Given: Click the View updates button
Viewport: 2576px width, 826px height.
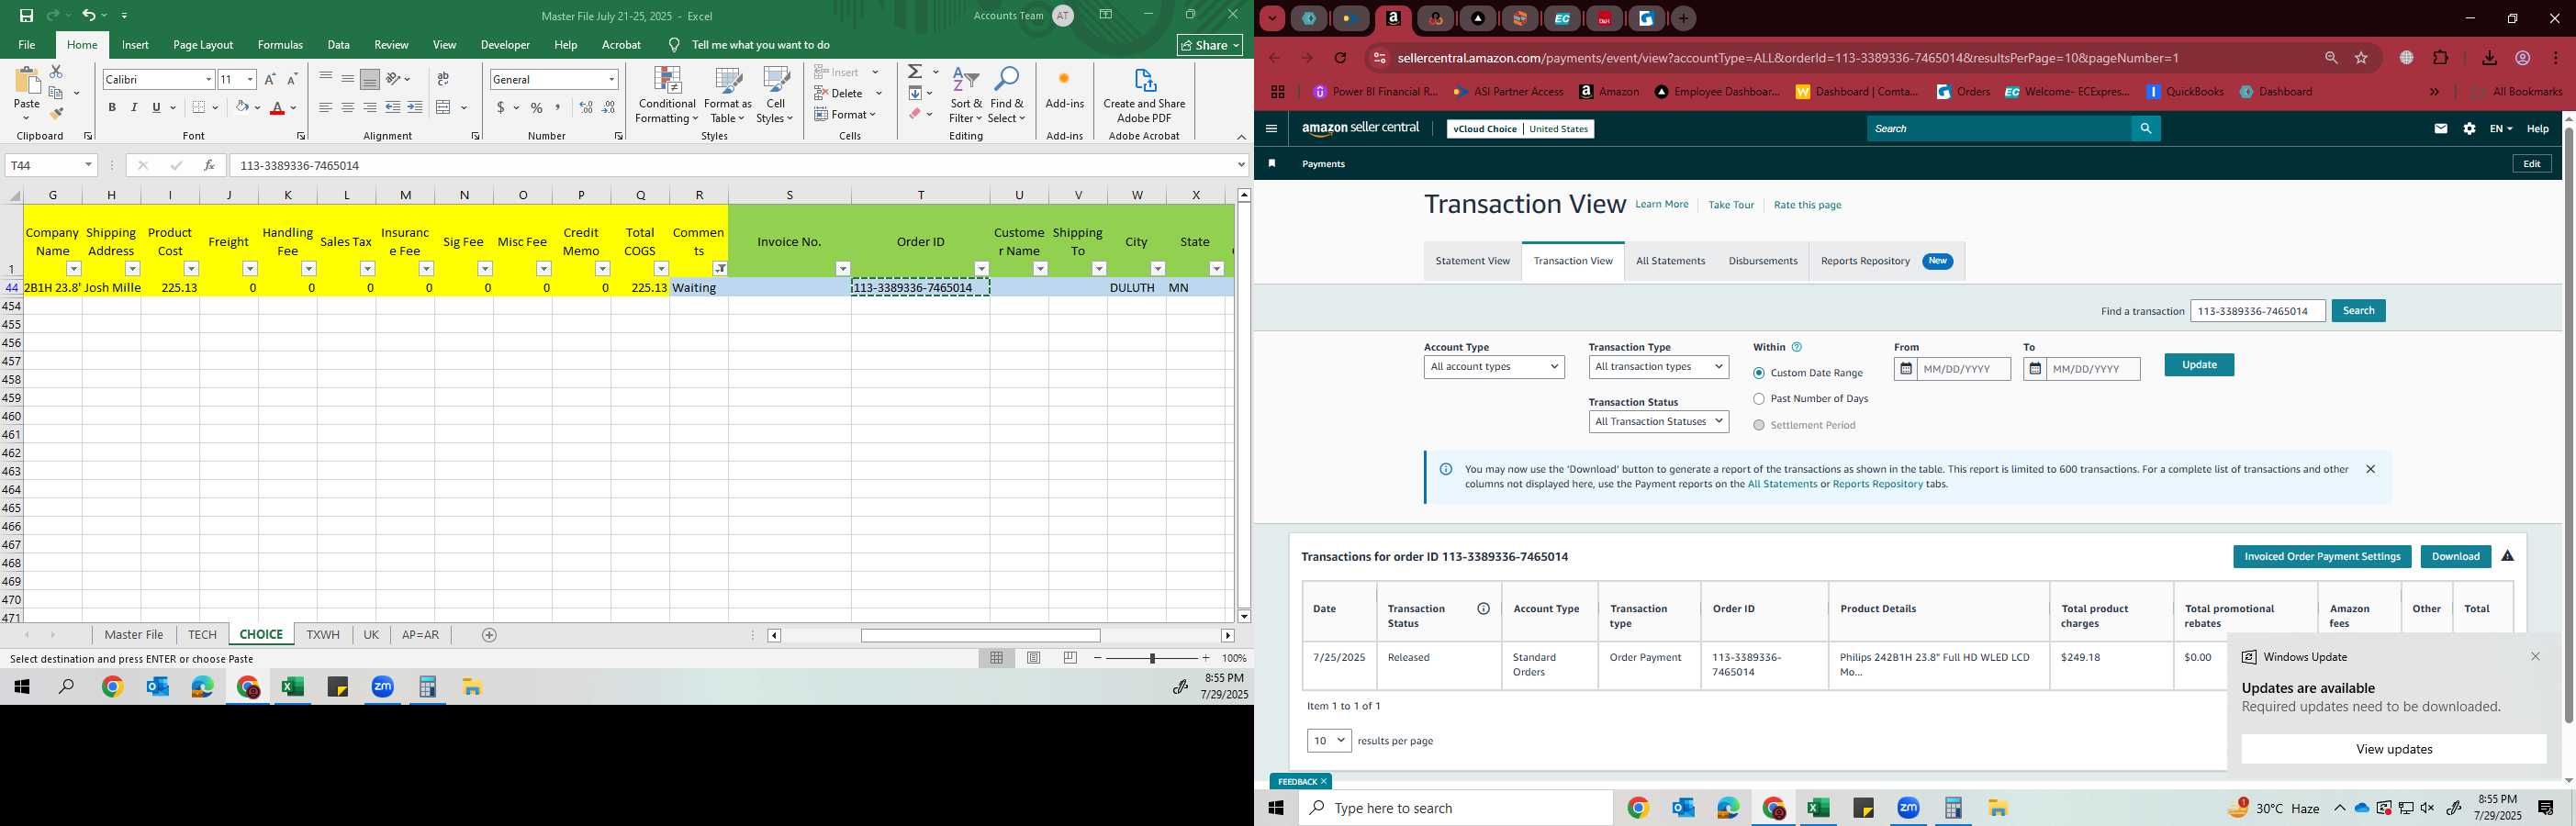Looking at the screenshot, I should [x=2393, y=749].
